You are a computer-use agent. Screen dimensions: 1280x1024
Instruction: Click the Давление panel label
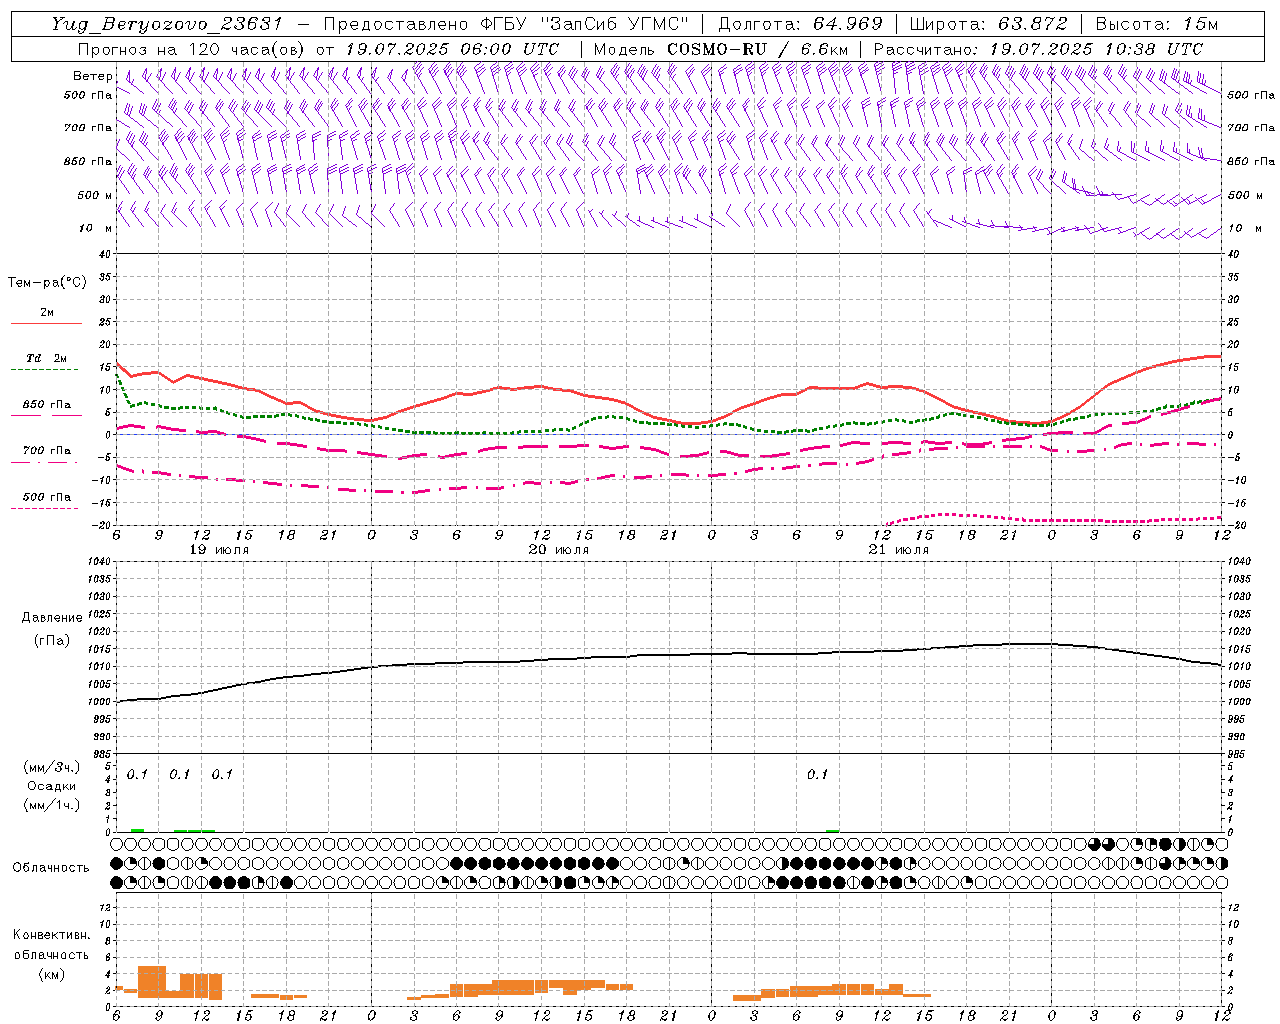pos(52,618)
